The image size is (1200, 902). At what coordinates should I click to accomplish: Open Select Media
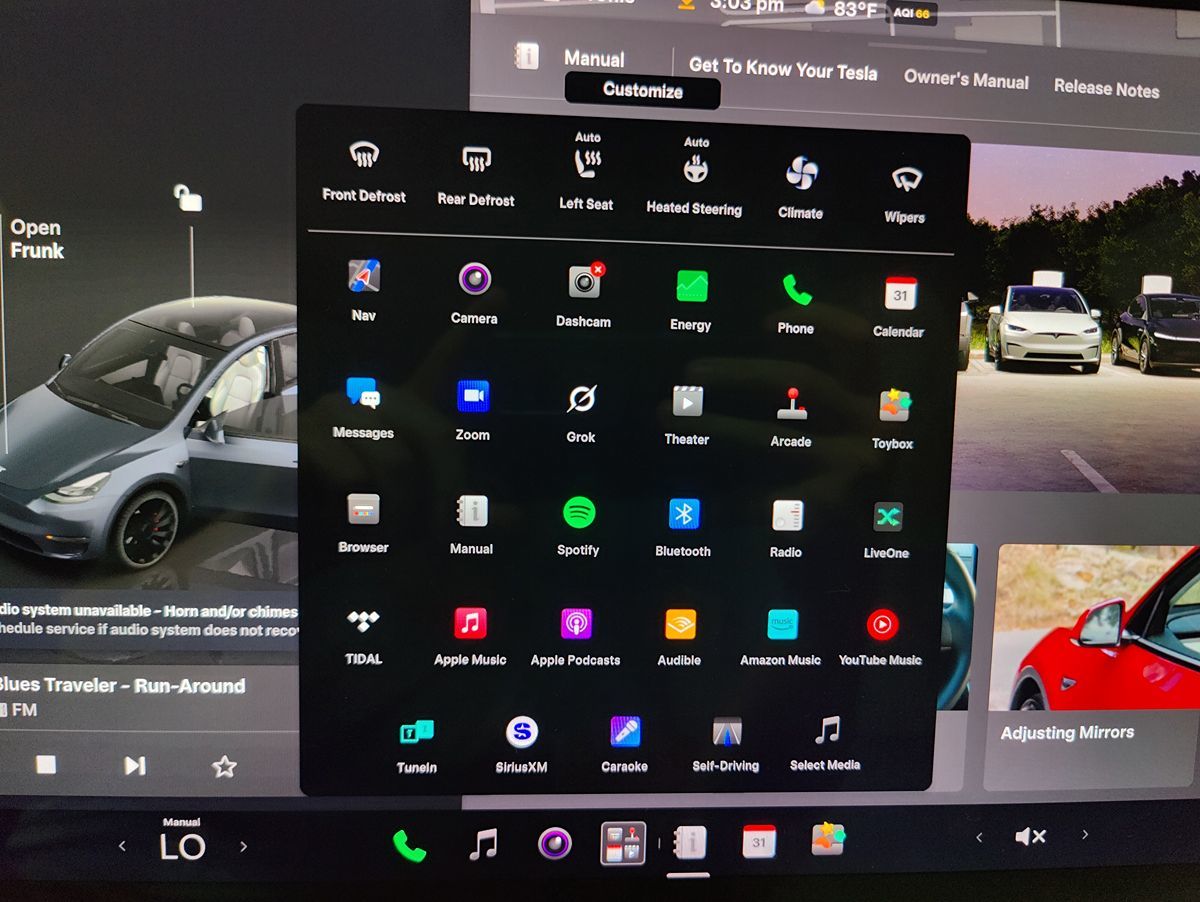tap(826, 743)
